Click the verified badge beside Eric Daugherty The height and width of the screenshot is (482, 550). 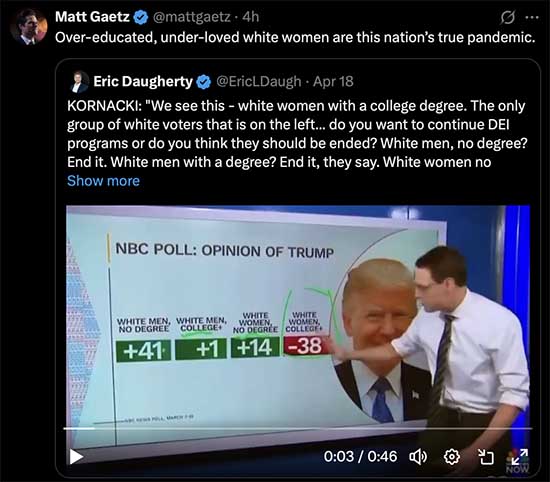(x=204, y=82)
